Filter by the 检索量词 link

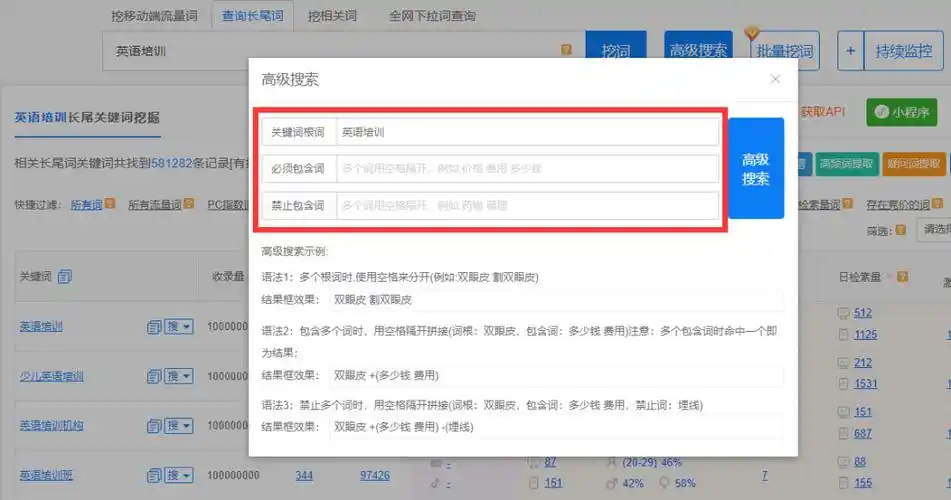click(818, 205)
